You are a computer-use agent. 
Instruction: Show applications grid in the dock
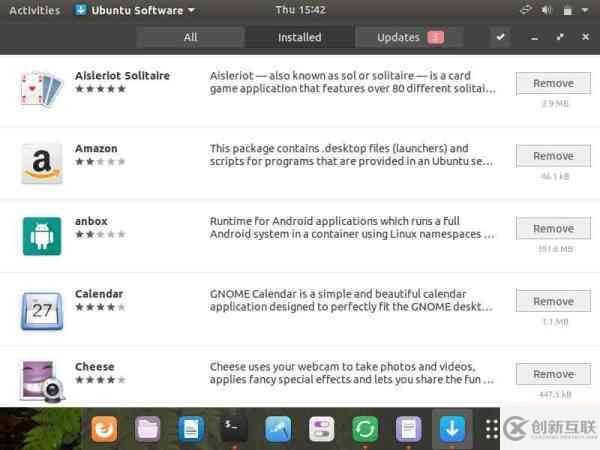[491, 429]
